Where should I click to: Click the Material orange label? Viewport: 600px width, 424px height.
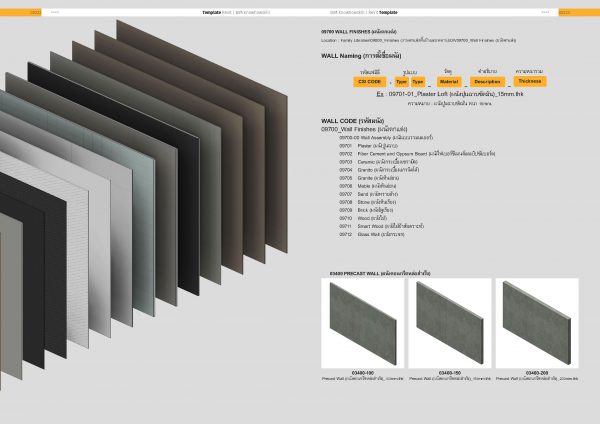coord(449,82)
